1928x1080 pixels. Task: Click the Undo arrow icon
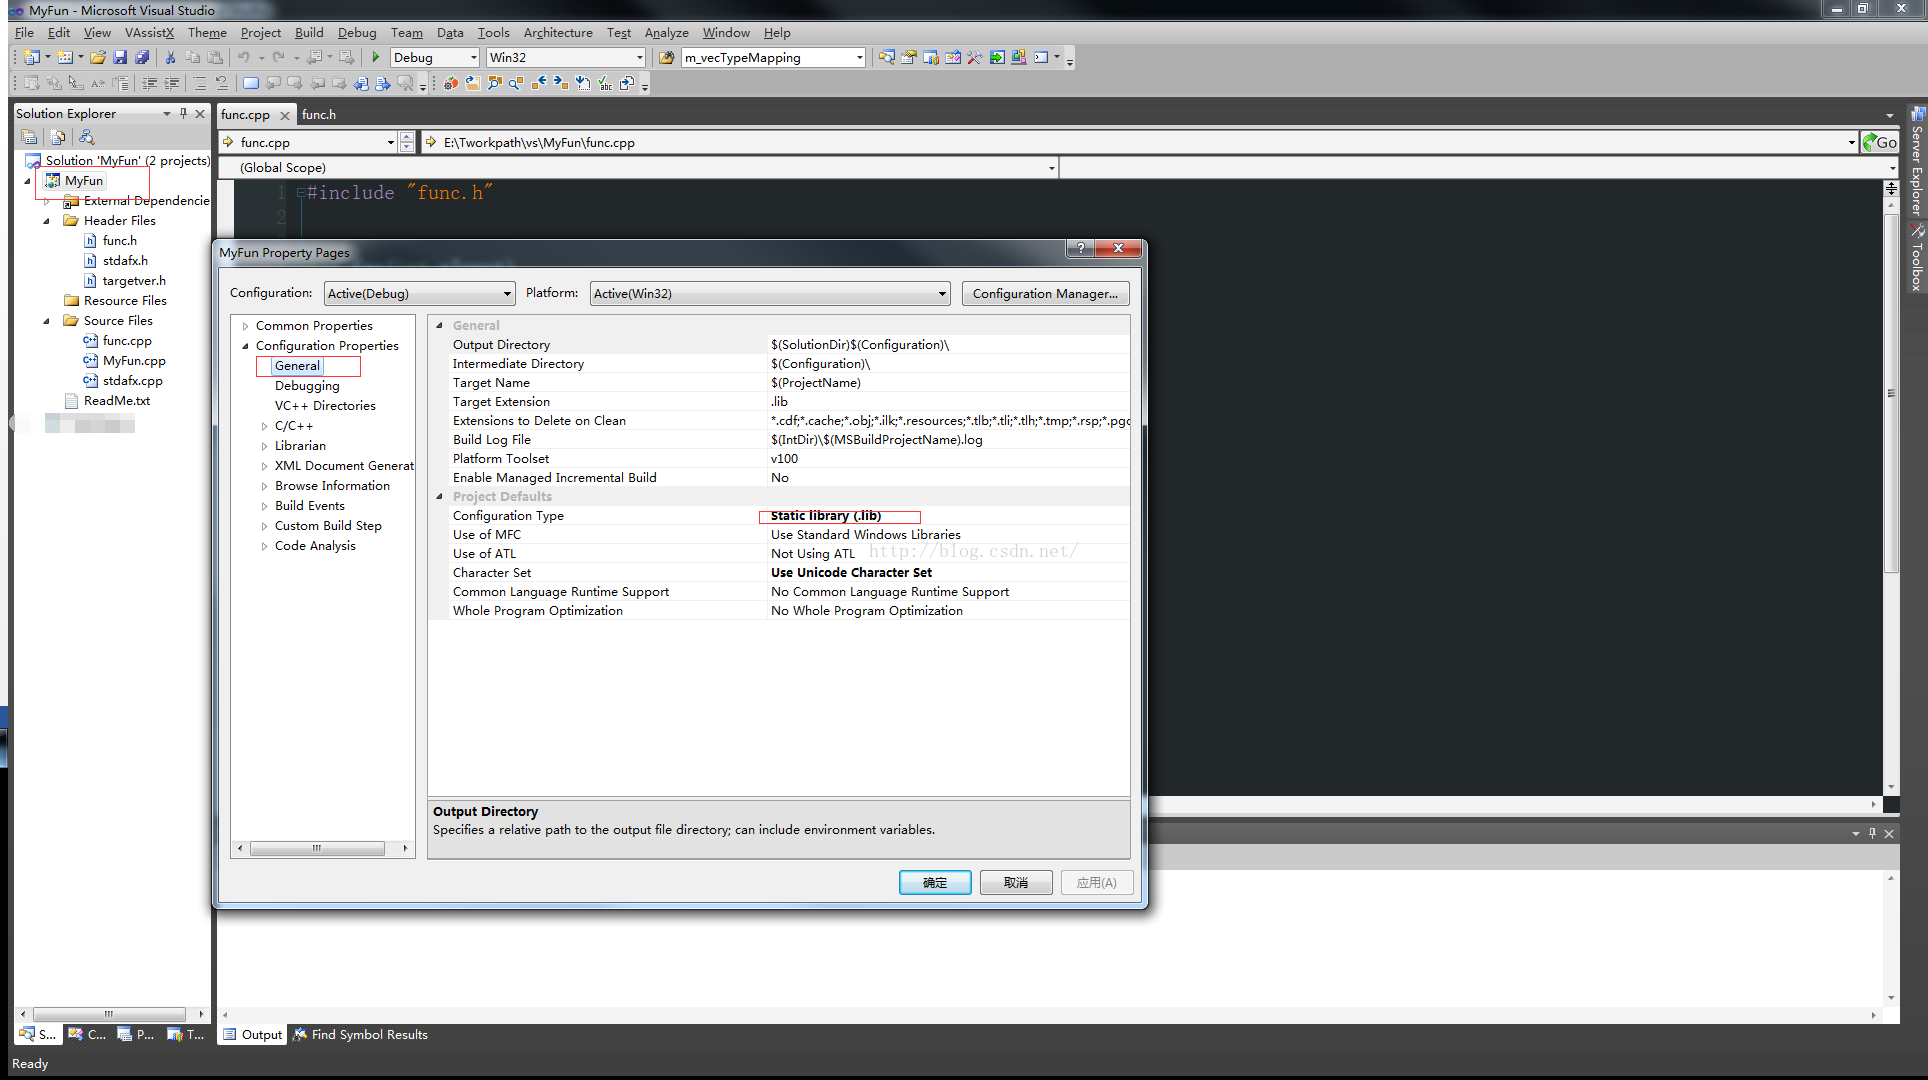click(243, 58)
